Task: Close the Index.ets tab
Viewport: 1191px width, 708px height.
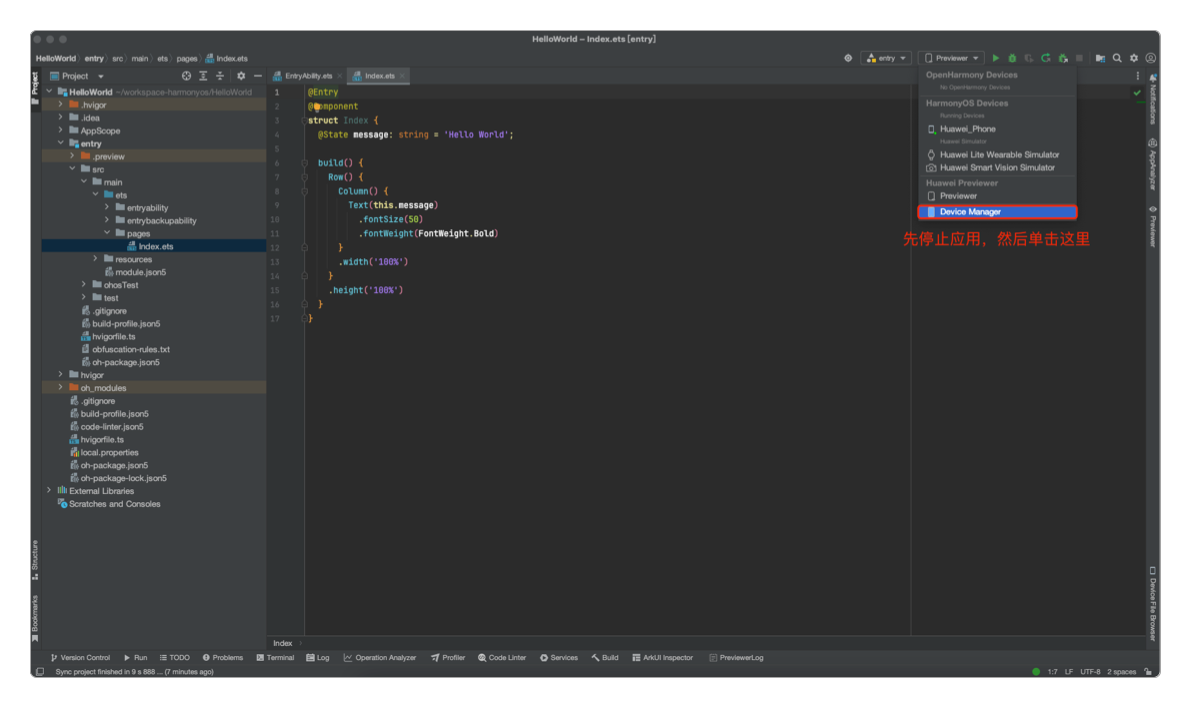Action: (x=402, y=76)
